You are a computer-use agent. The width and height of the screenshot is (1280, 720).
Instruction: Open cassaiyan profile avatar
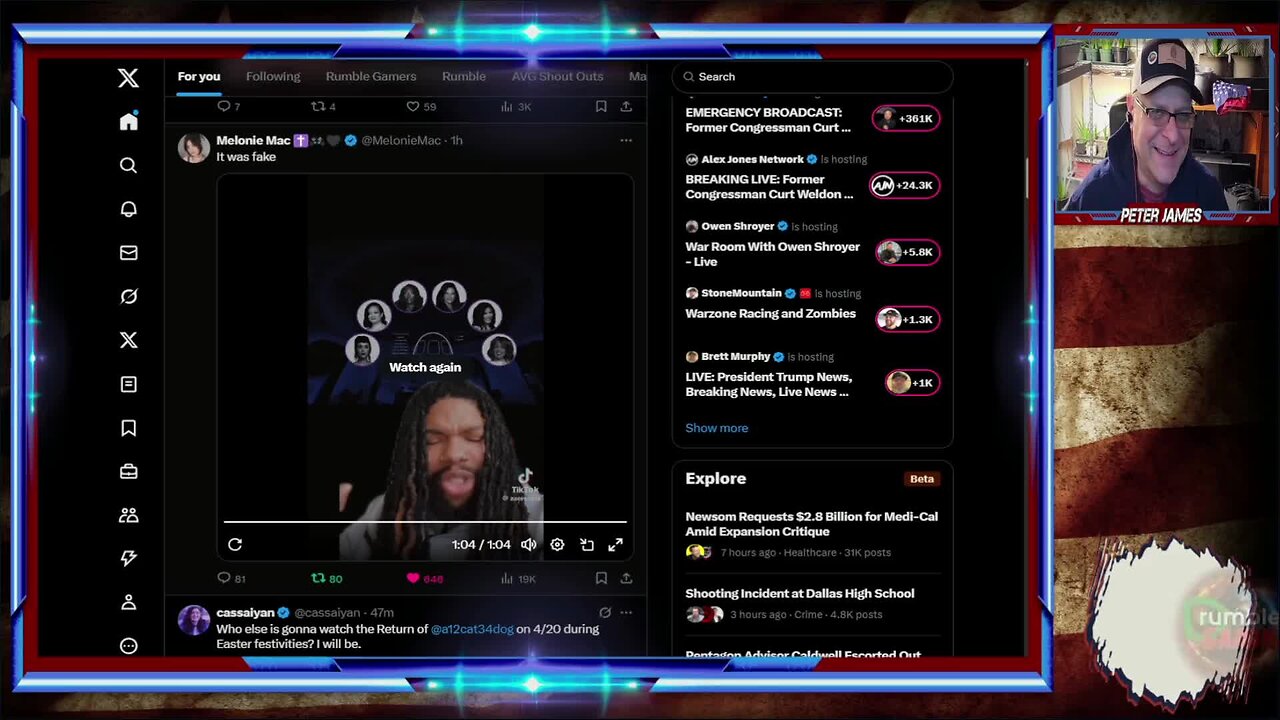pyautogui.click(x=194, y=619)
